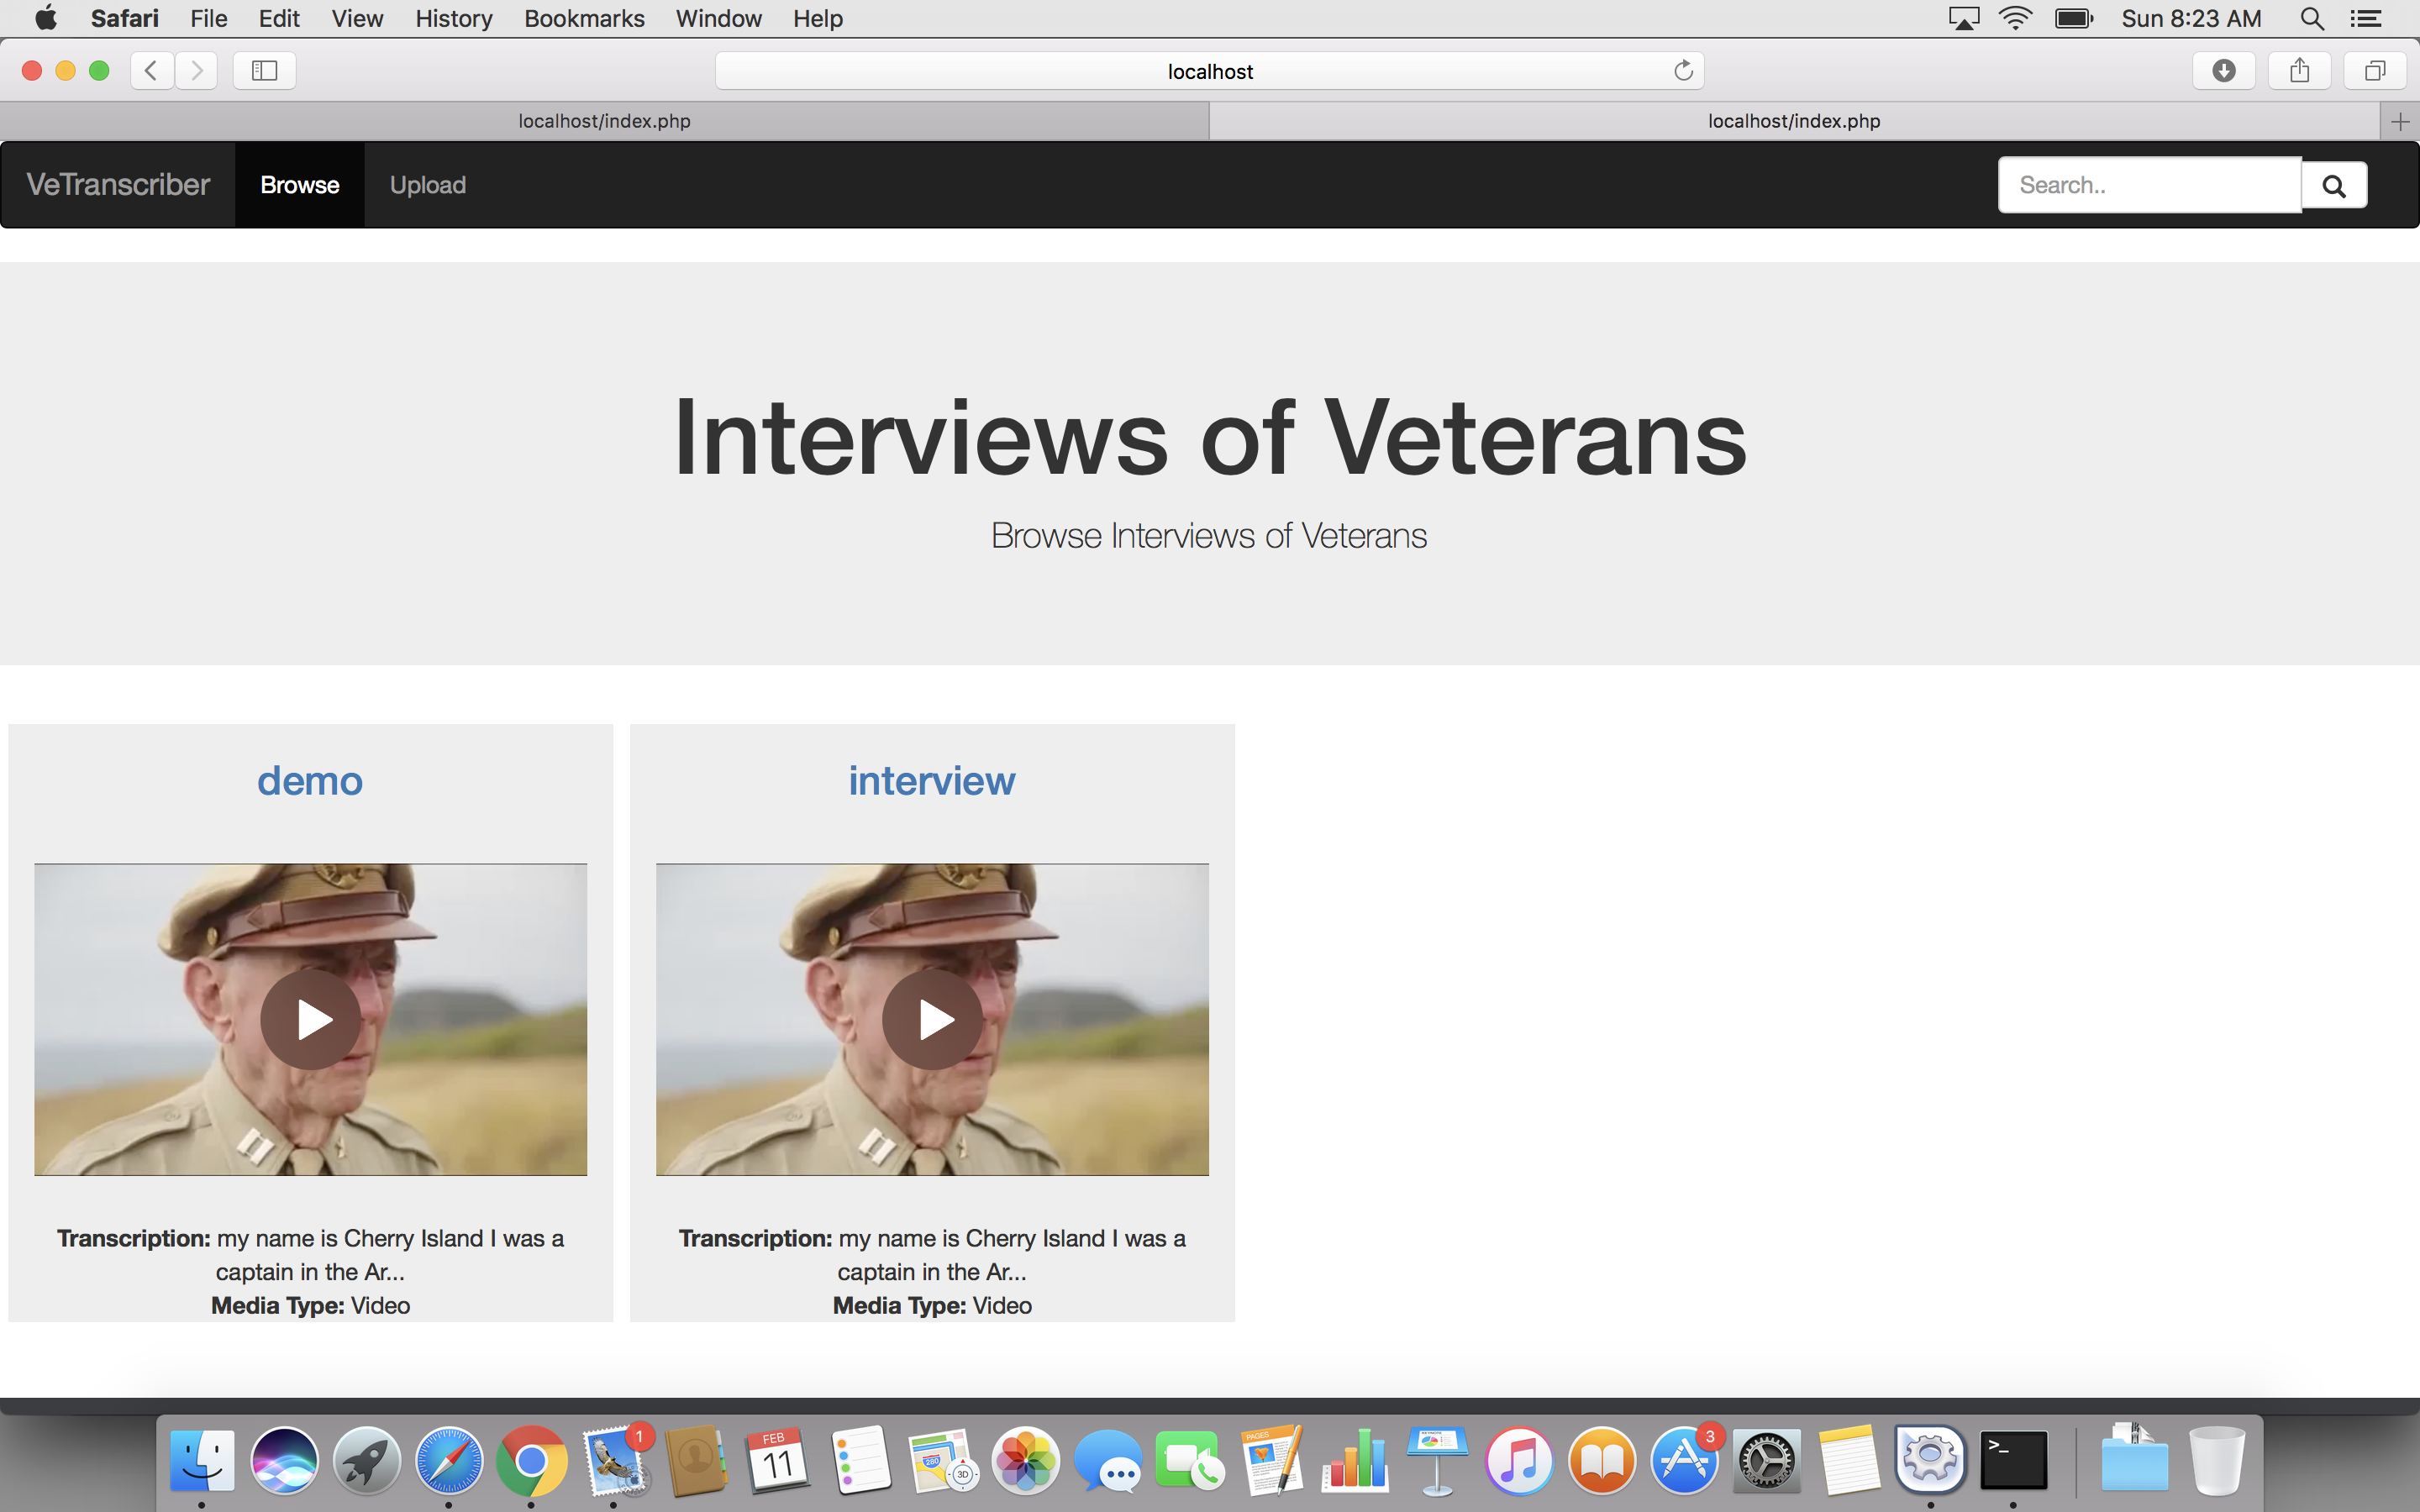Select the Browse nav tab
Viewport: 2420px width, 1512px height.
pos(299,185)
